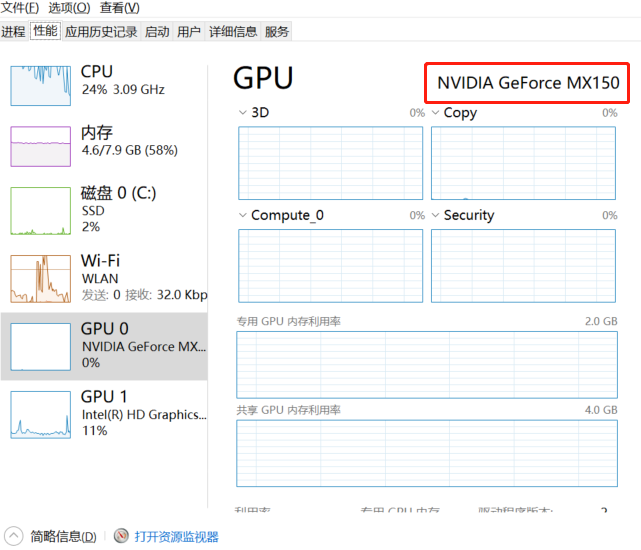Open GPU 1 Intel HD Graphics entry
The width and height of the screenshot is (641, 550).
(x=104, y=414)
